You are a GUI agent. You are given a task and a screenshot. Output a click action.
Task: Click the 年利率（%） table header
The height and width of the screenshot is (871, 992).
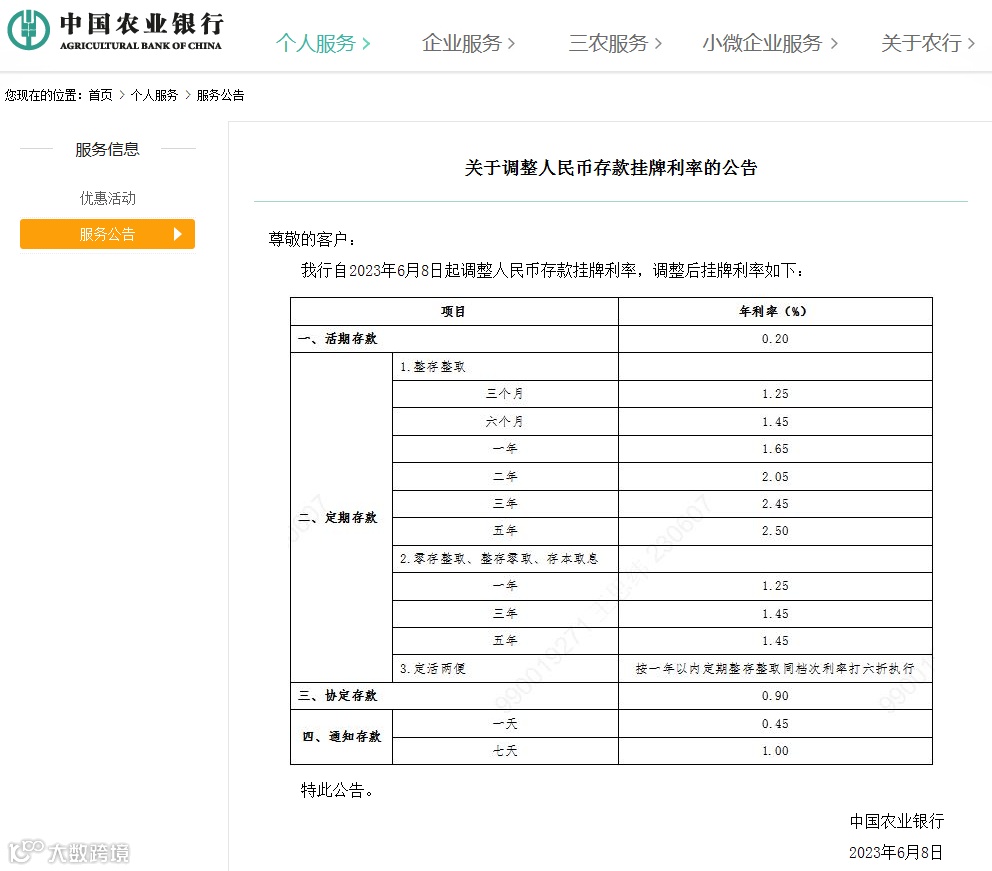coord(775,311)
